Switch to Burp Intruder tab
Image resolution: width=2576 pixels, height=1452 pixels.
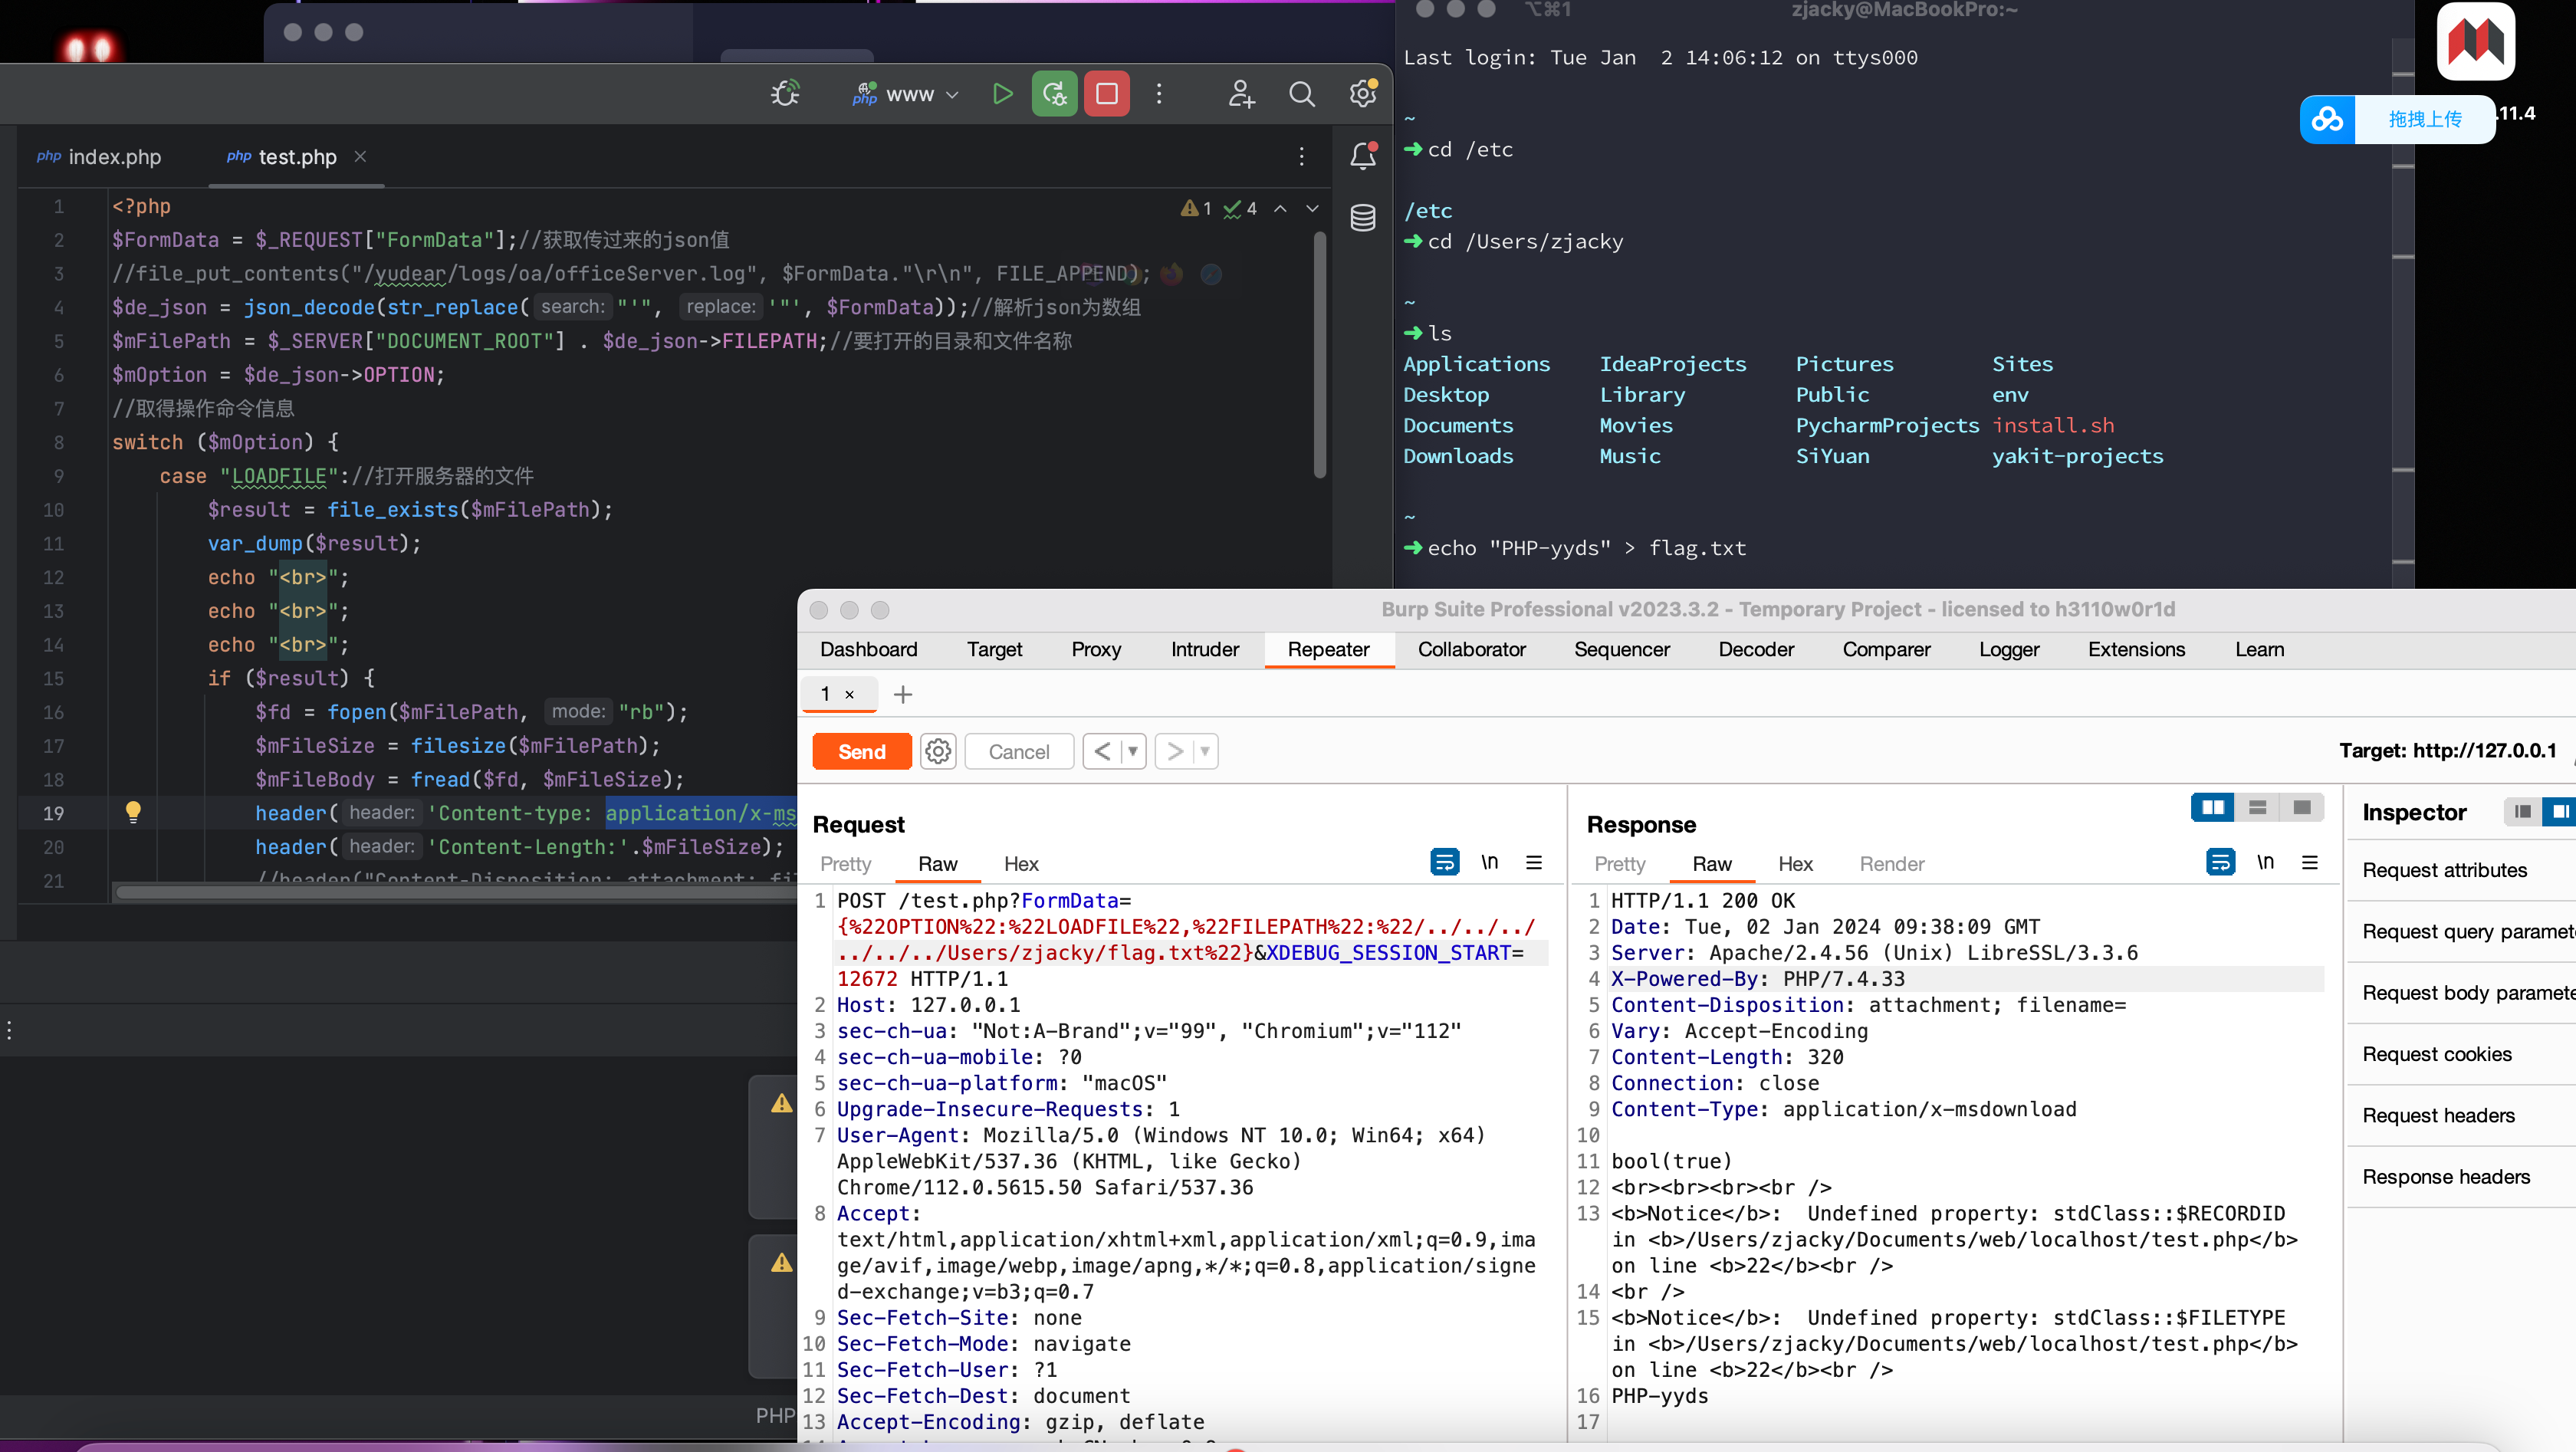(1205, 649)
